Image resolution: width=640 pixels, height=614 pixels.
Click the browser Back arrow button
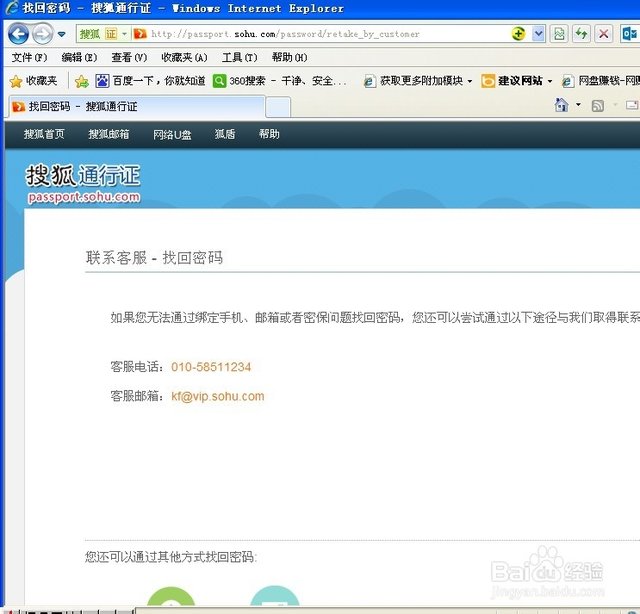(18, 34)
